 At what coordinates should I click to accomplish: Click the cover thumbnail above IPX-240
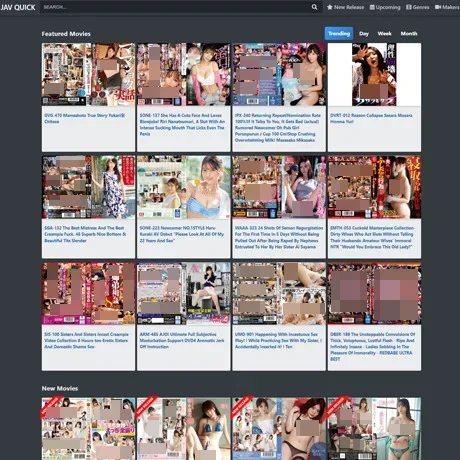(x=279, y=74)
